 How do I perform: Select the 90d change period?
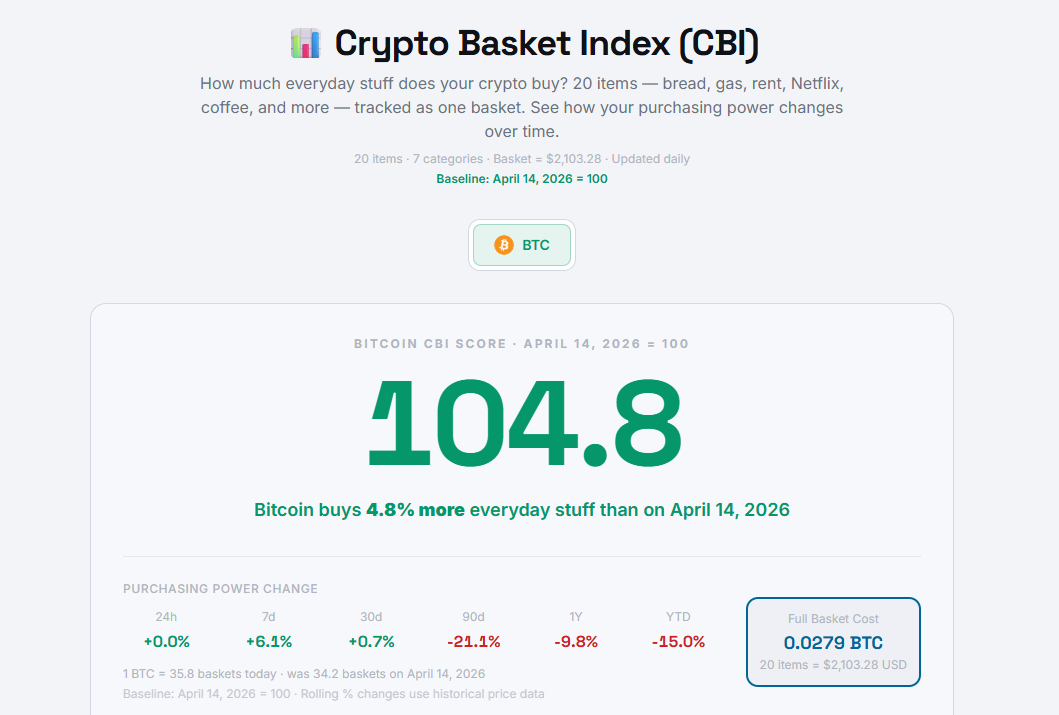474,617
